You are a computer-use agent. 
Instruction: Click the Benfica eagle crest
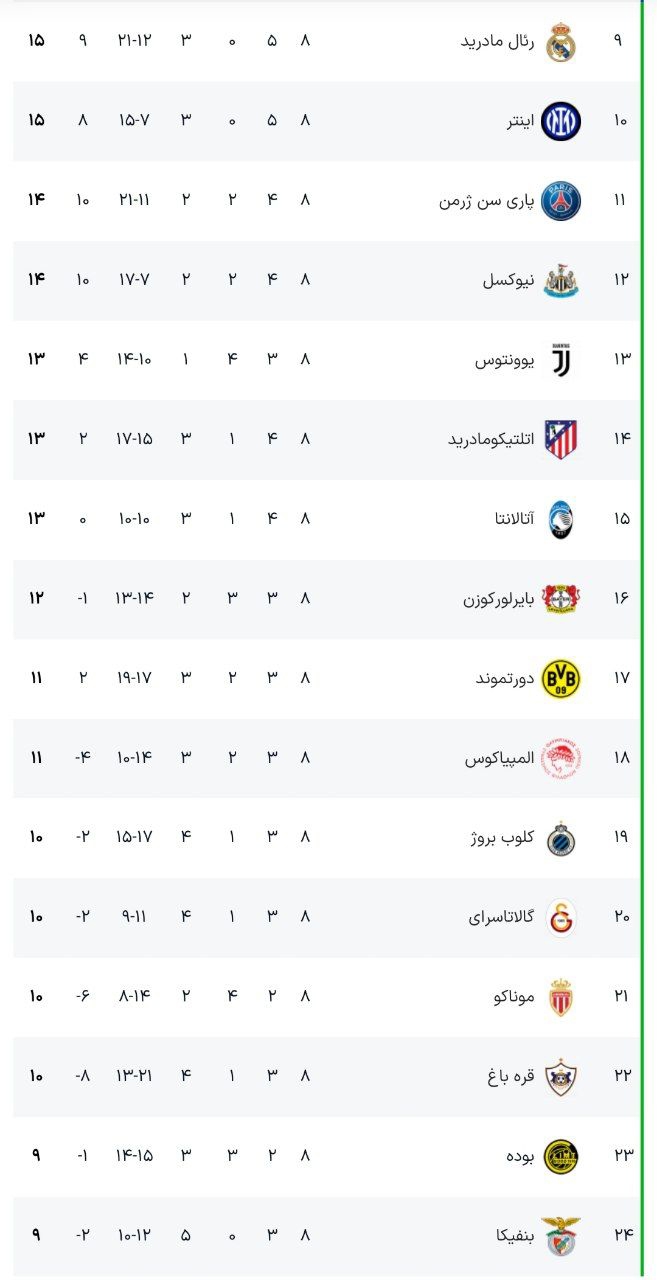561,1236
